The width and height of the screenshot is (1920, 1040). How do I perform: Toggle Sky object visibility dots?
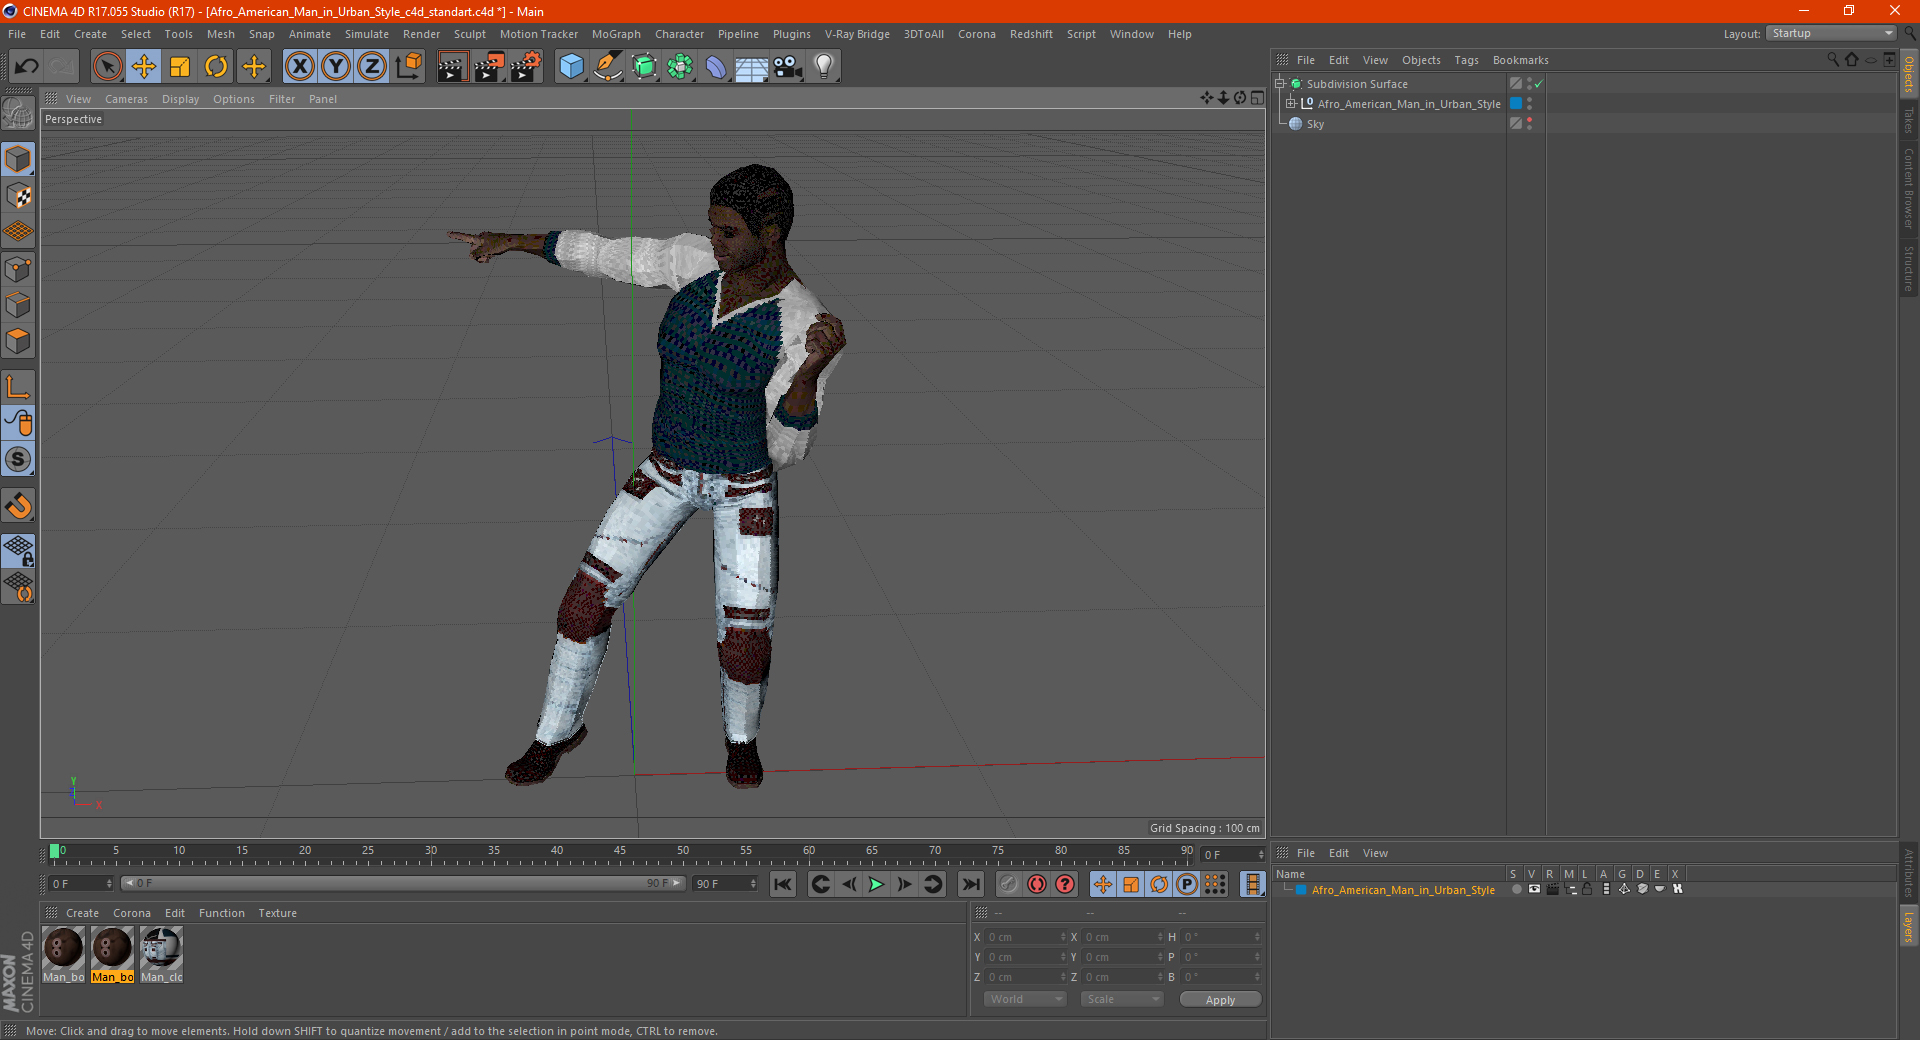pyautogui.click(x=1530, y=124)
